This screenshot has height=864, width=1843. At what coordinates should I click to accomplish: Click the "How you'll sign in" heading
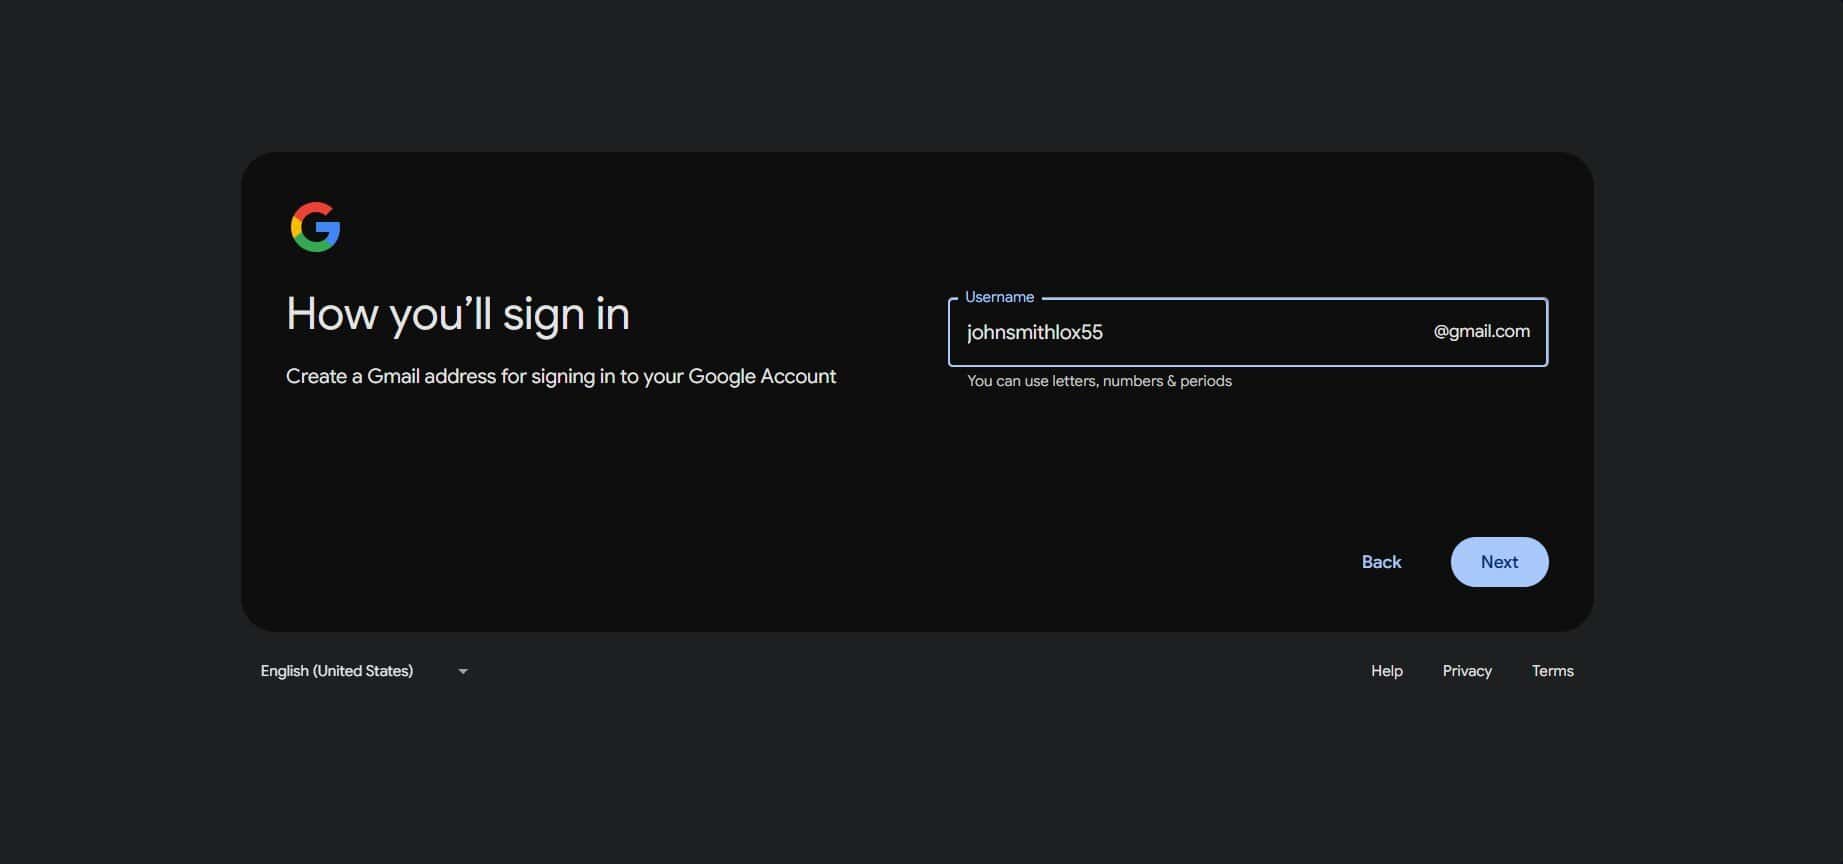pos(458,314)
